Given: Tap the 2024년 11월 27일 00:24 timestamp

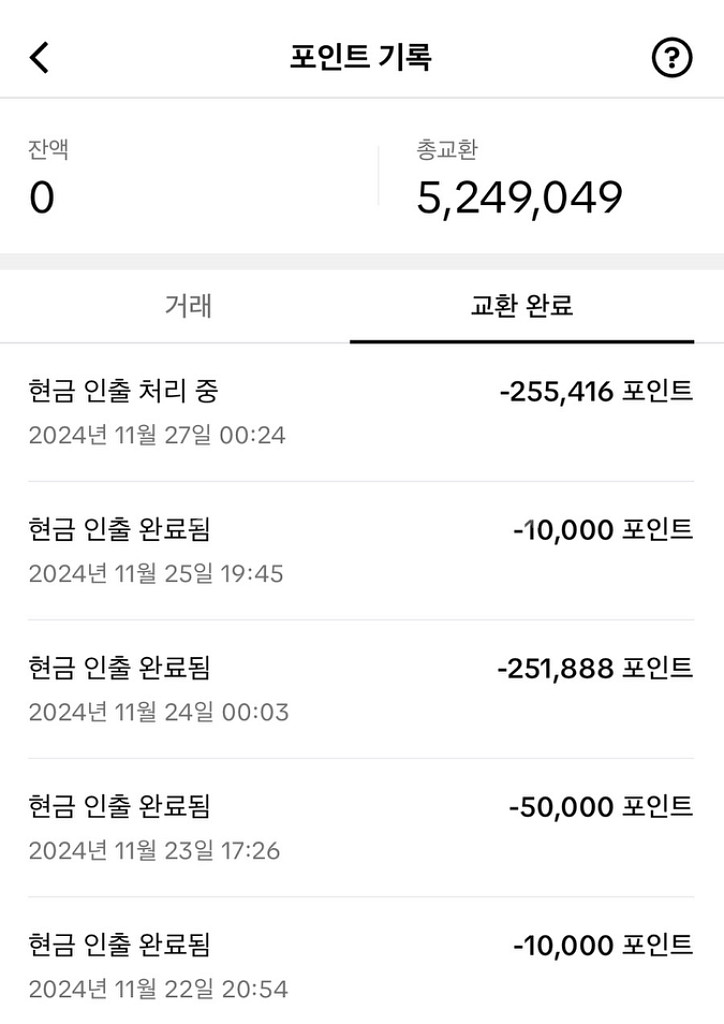Looking at the screenshot, I should [x=157, y=436].
